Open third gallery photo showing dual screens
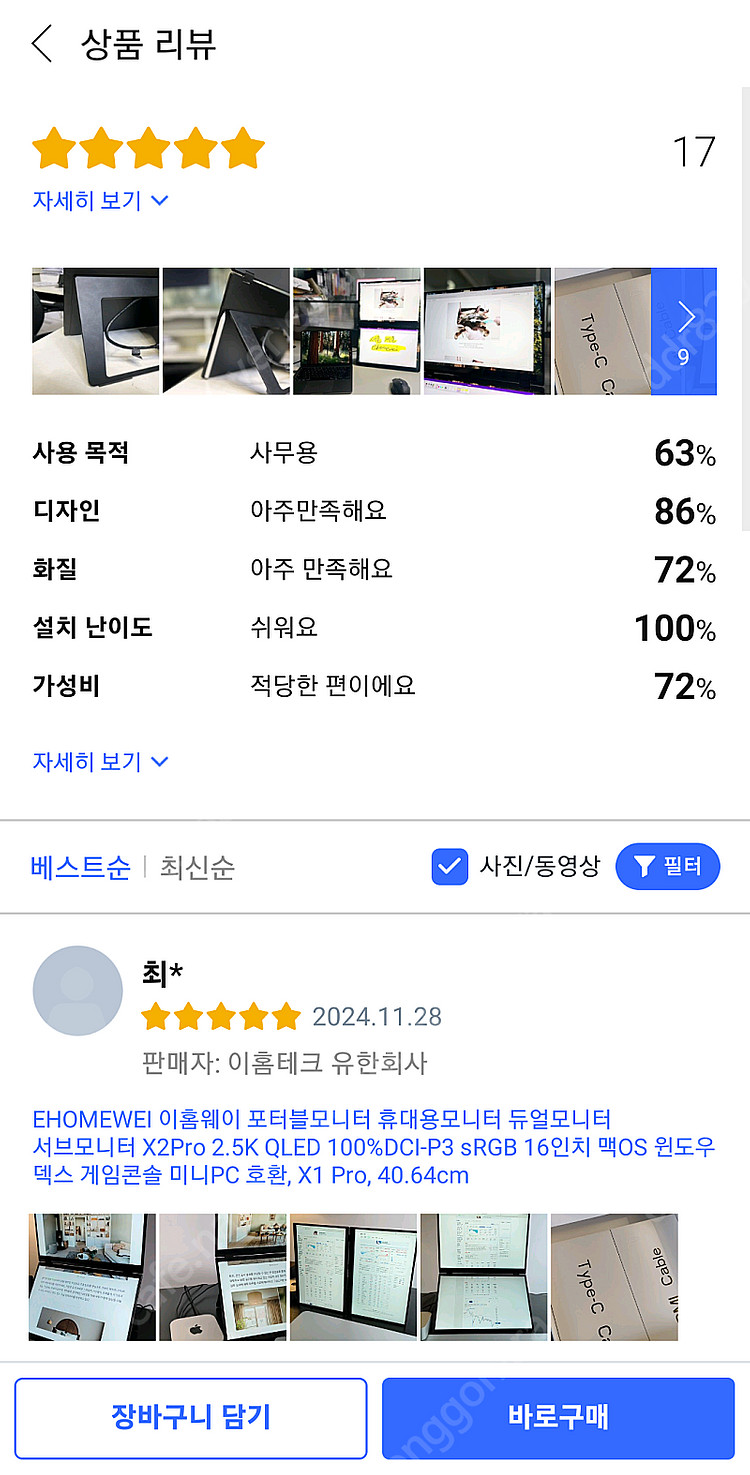The image size is (750, 1475). (356, 331)
